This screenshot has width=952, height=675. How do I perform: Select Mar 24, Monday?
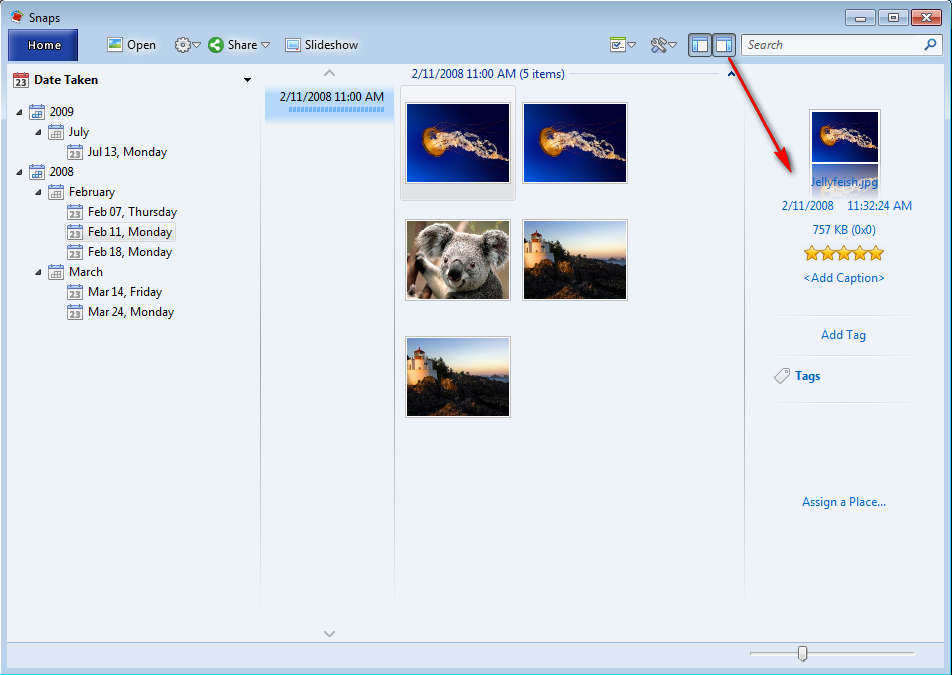131,312
